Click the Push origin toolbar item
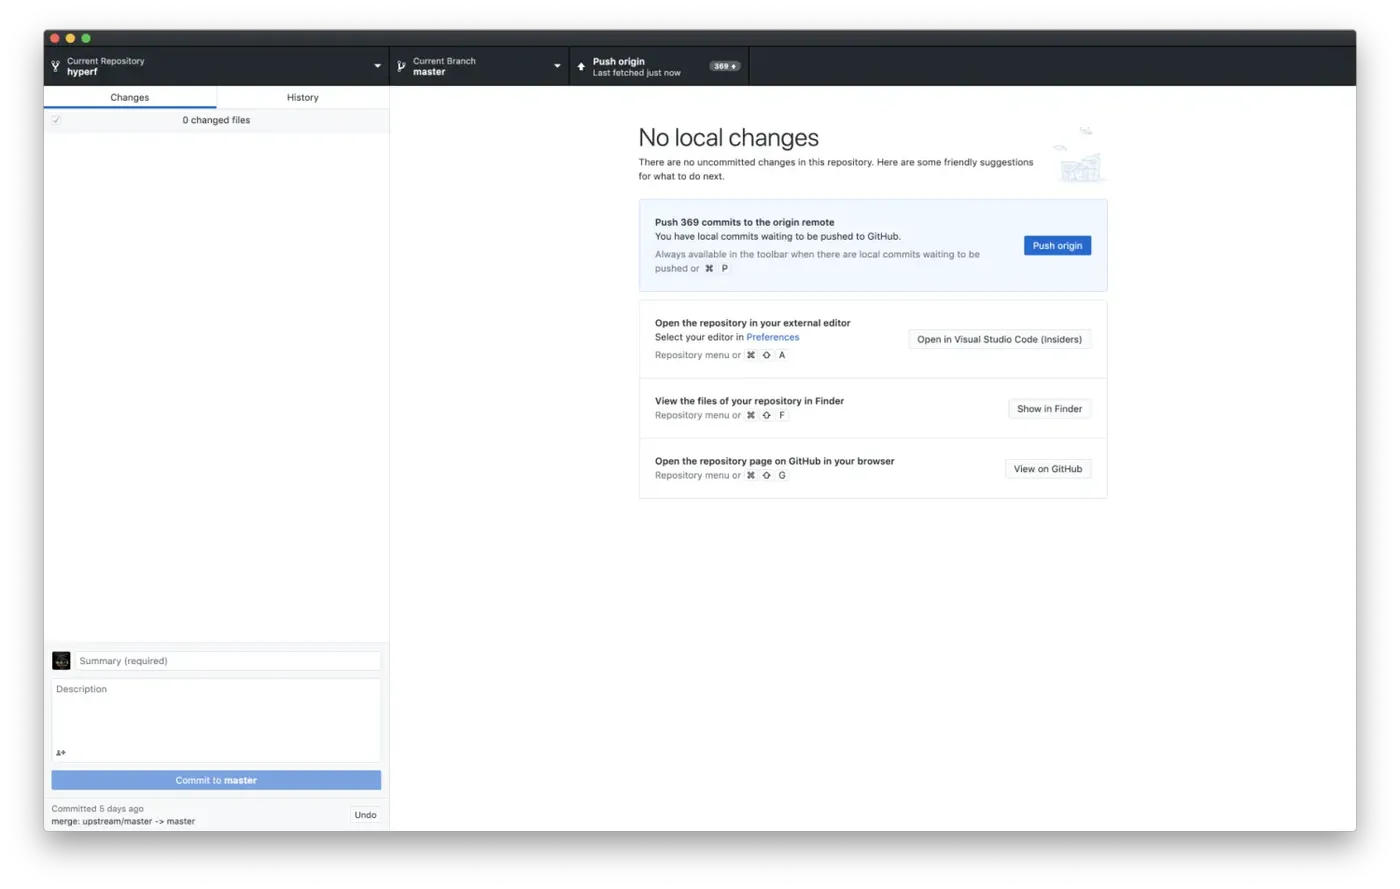 pos(659,66)
